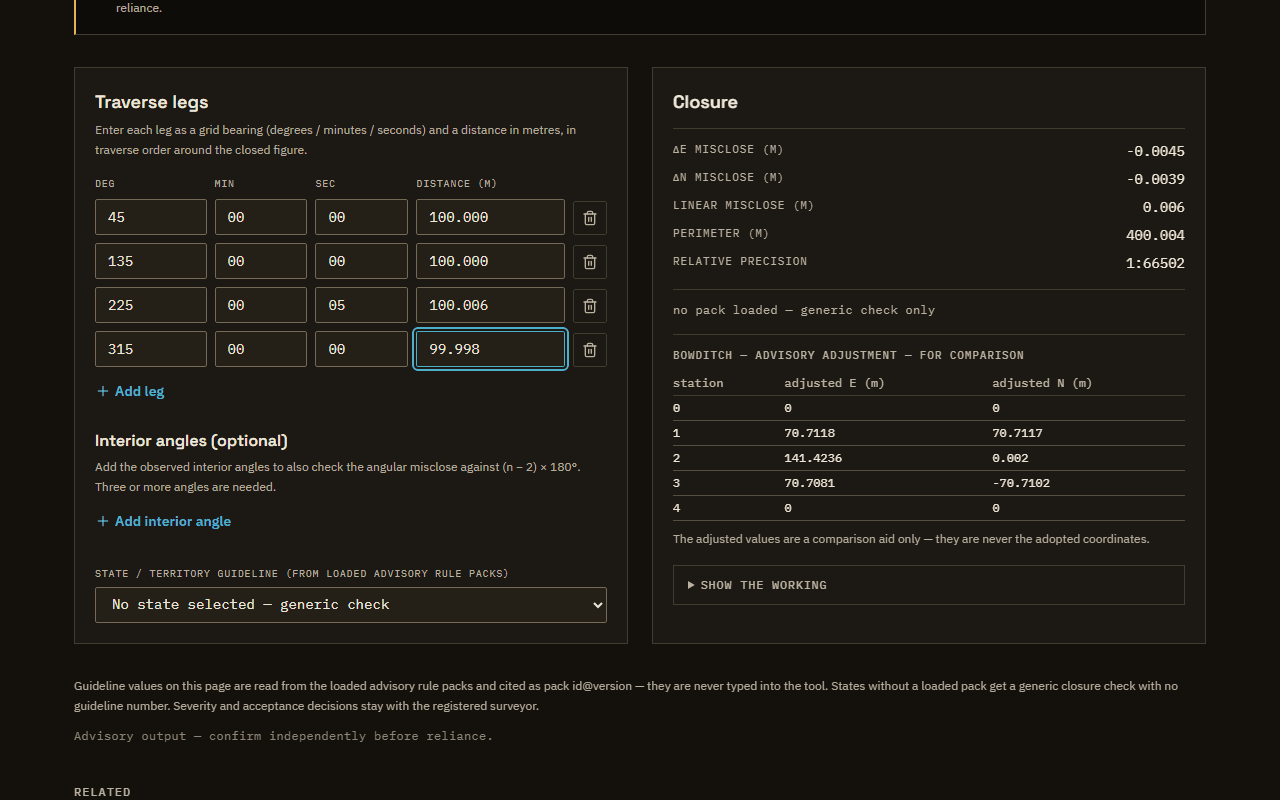This screenshot has height=800, width=1280.
Task: Delete the 135 degree traverse leg
Action: [x=590, y=261]
